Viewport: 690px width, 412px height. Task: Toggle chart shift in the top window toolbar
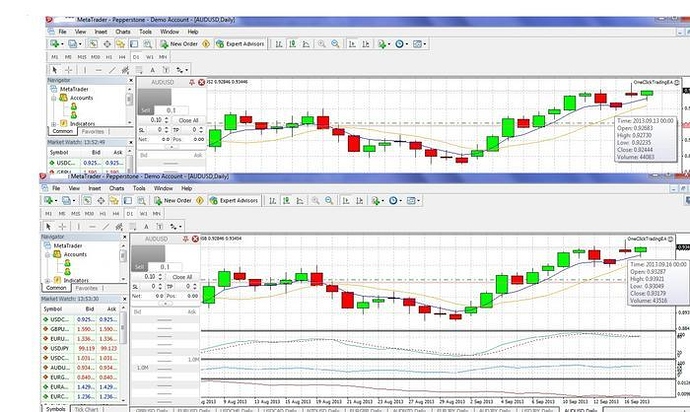366,44
